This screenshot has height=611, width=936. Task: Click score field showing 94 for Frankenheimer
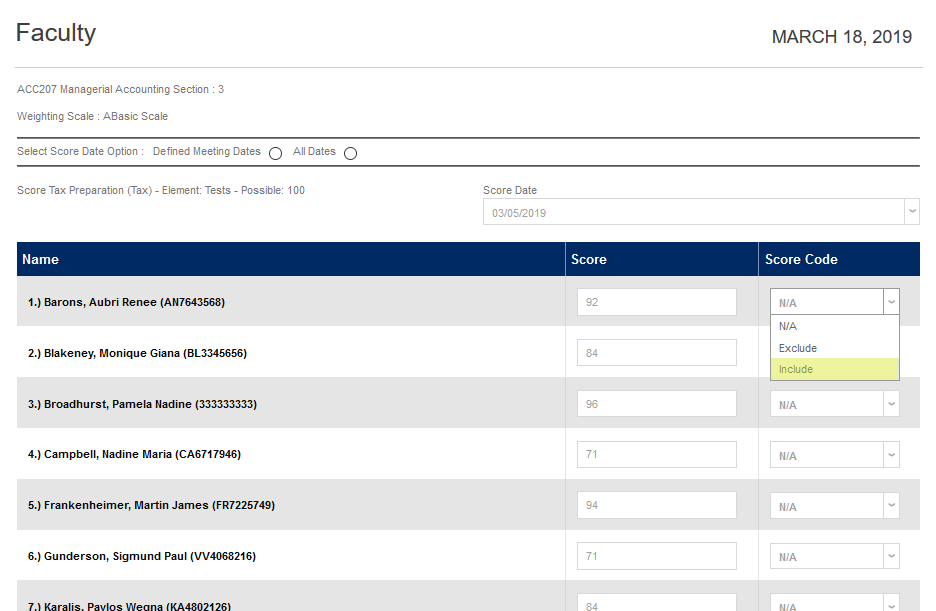[656, 506]
